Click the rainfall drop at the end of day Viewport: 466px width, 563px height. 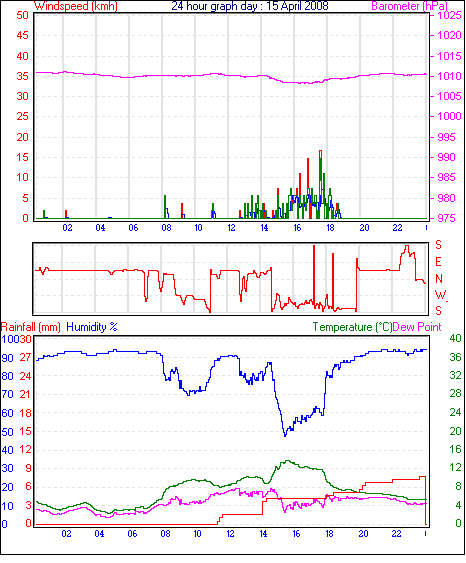tap(425, 501)
